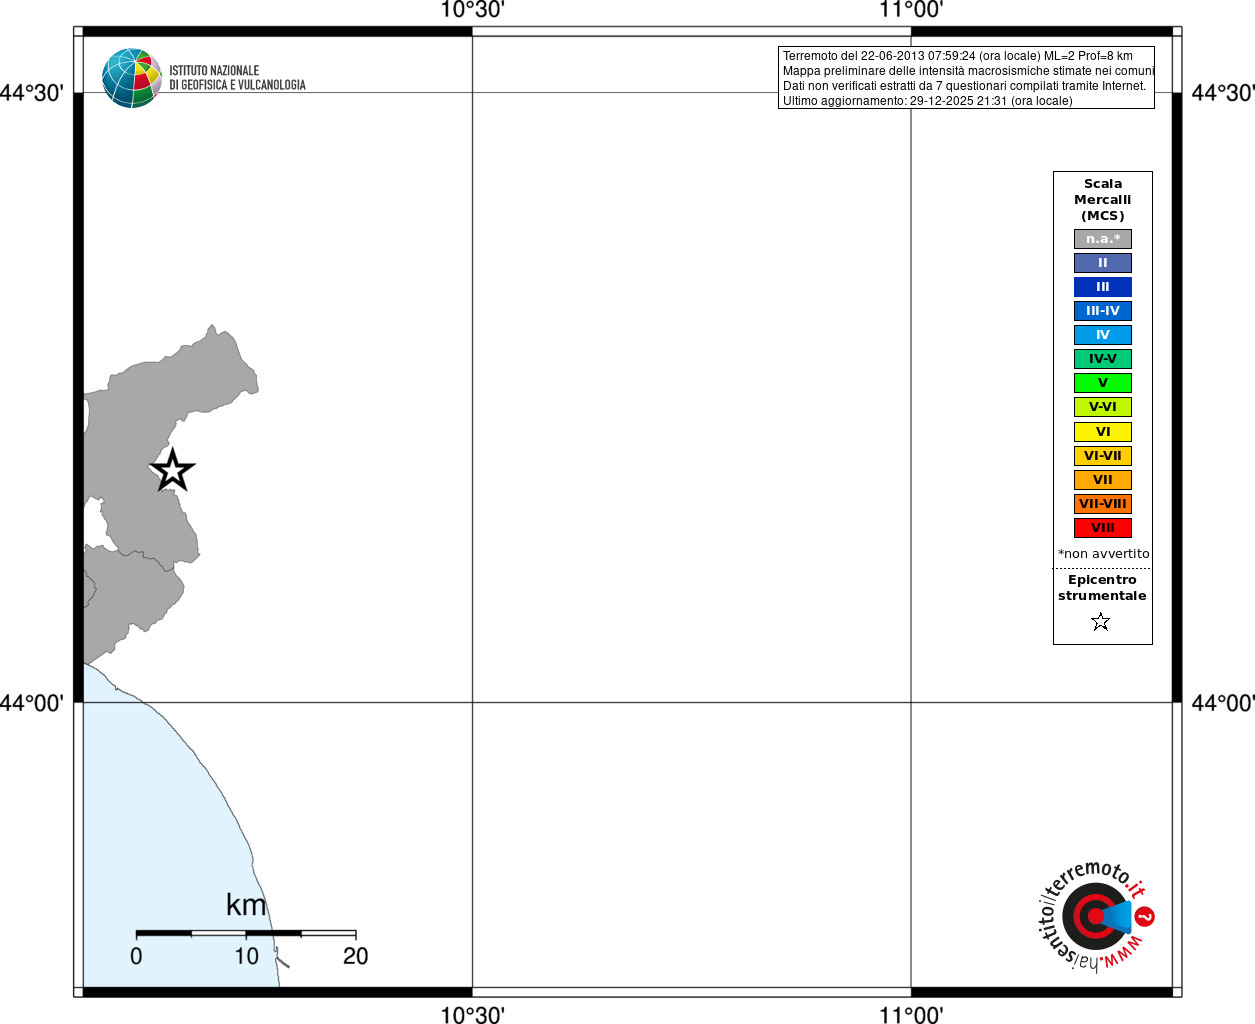This screenshot has width=1255, height=1024.
Task: Click the Istituto Nazionale di Geofisica text
Action: coord(237,78)
